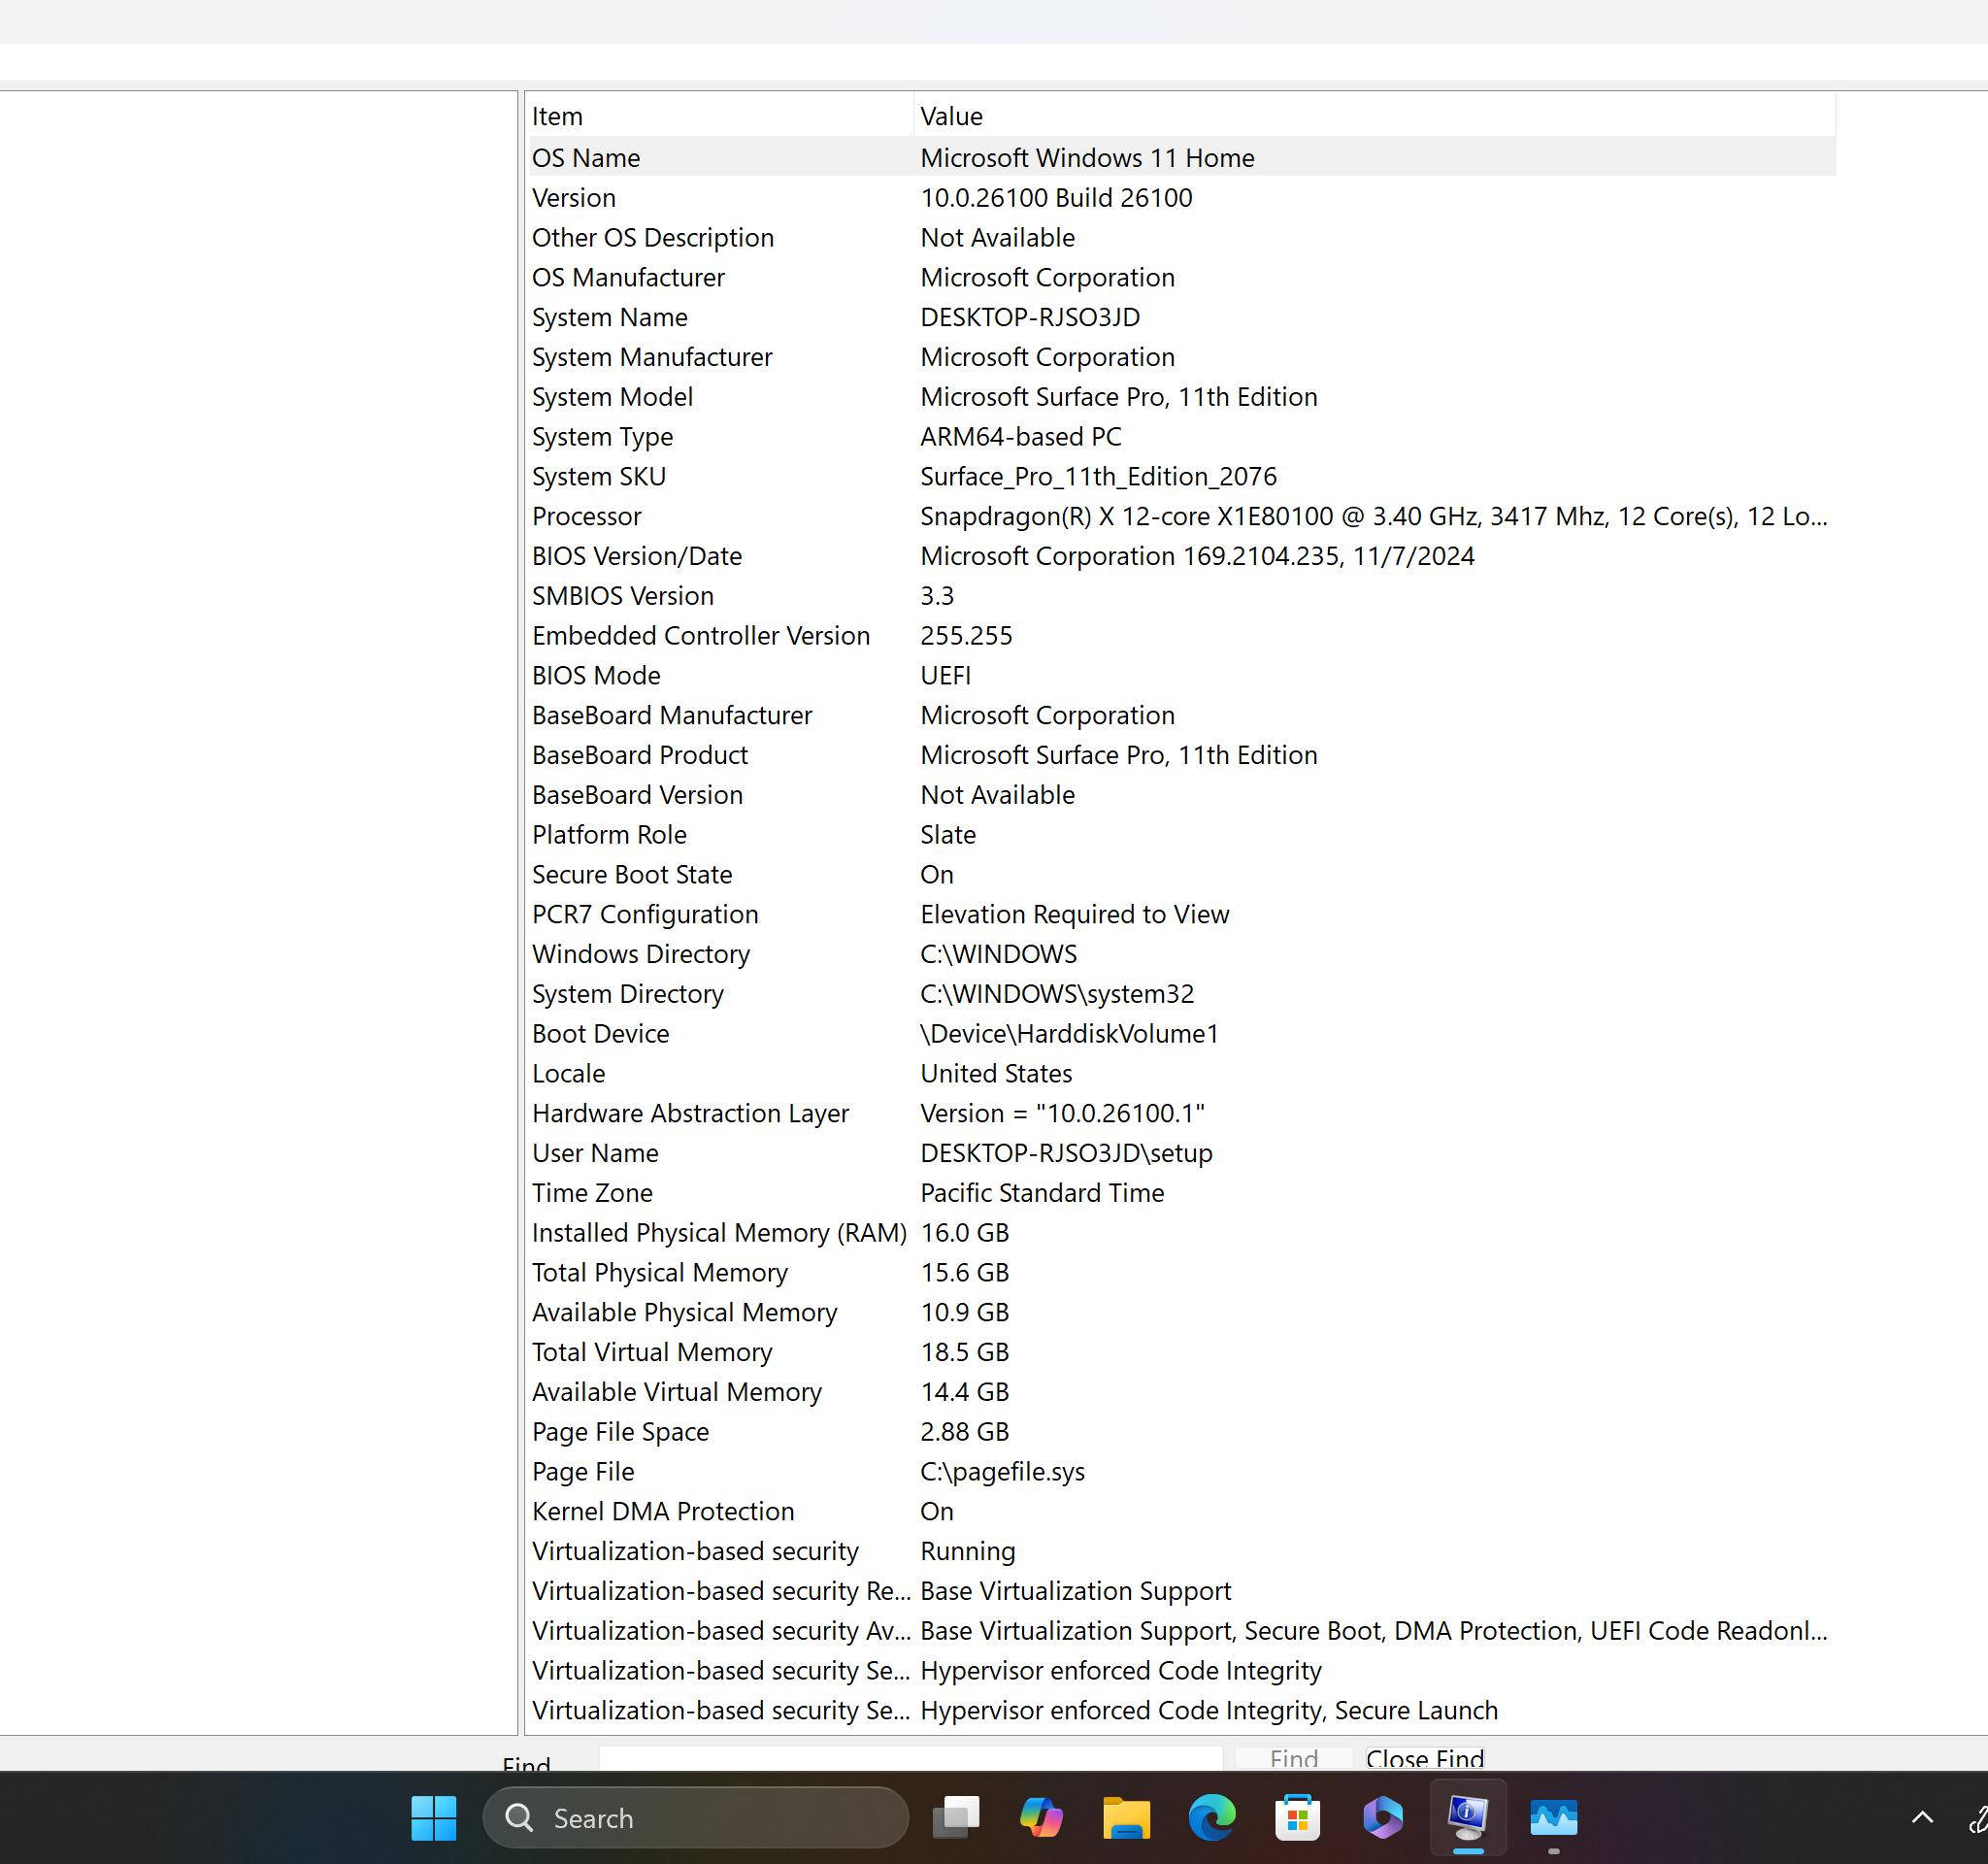Launch Copilot from the taskbar
Image resolution: width=1988 pixels, height=1864 pixels.
1040,1818
